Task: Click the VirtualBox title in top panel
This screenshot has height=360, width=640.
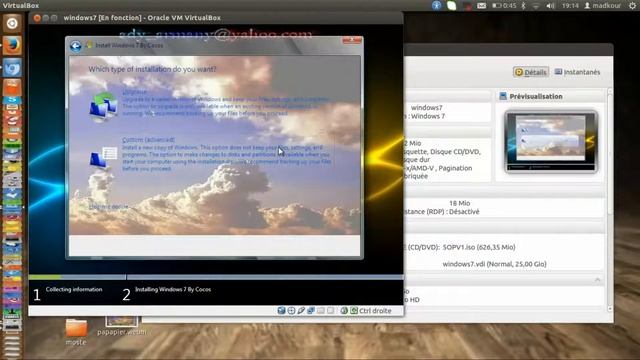Action: (20, 5)
